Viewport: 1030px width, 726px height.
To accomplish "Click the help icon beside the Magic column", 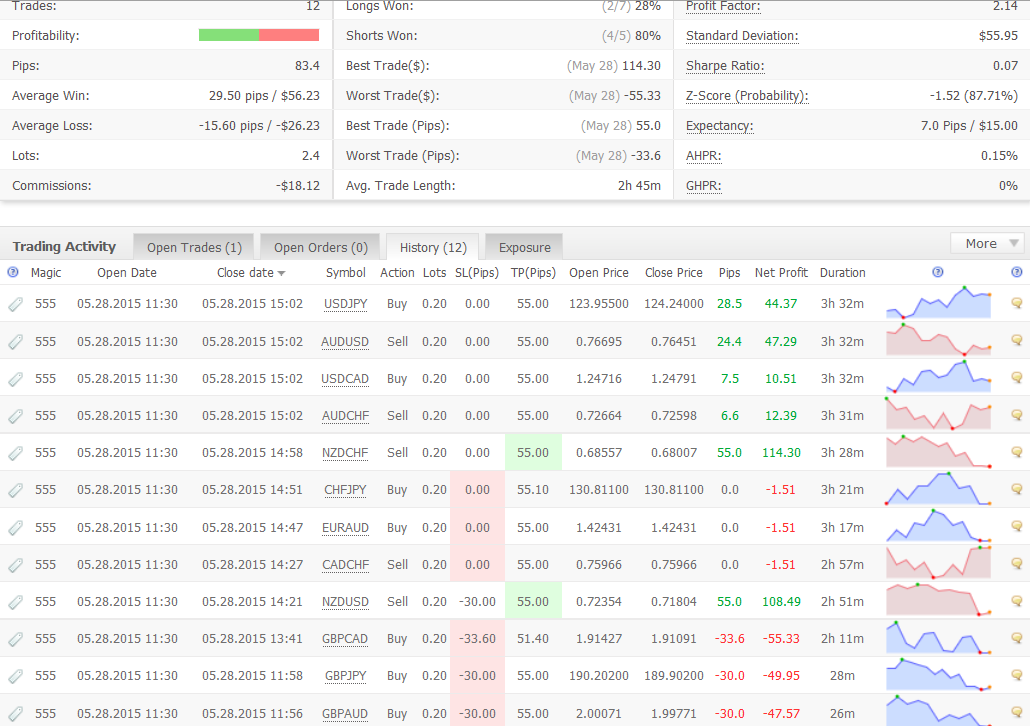I will (x=12, y=272).
